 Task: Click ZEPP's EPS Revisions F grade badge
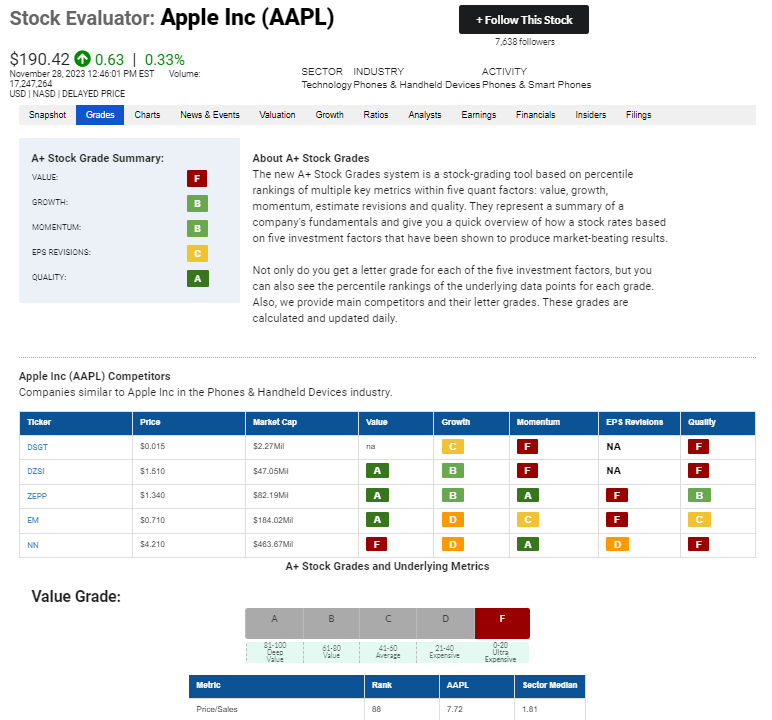click(617, 495)
